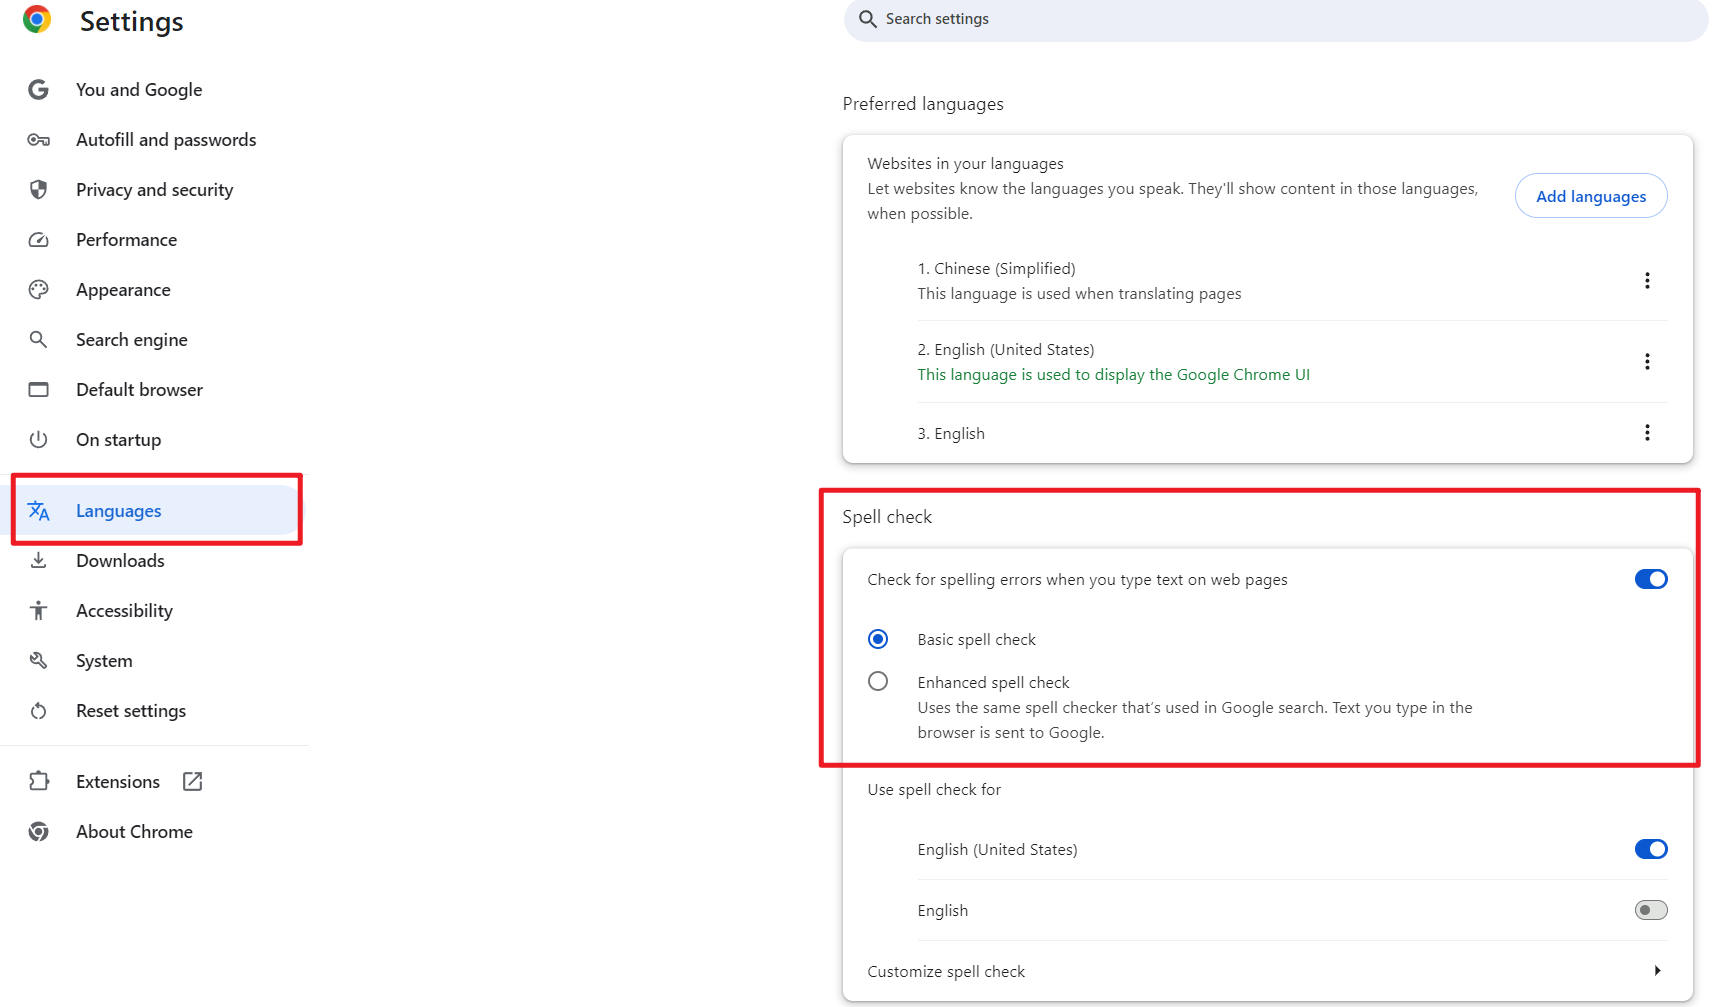This screenshot has height=1007, width=1733.
Task: Select the Languages sidebar item
Action: [156, 511]
